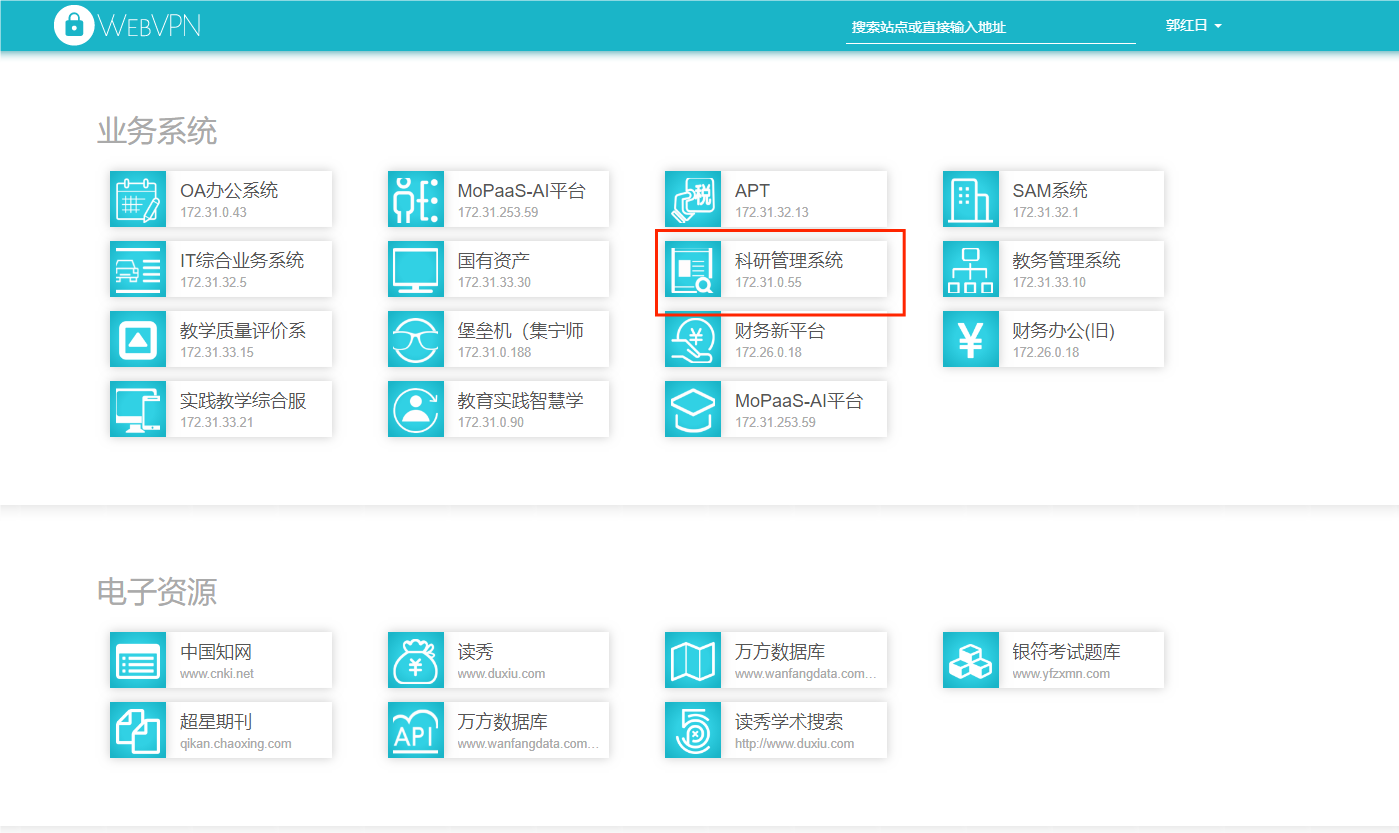The image size is (1399, 833).
Task: Open the 实践教学综合服 system link
Action: click(x=243, y=401)
